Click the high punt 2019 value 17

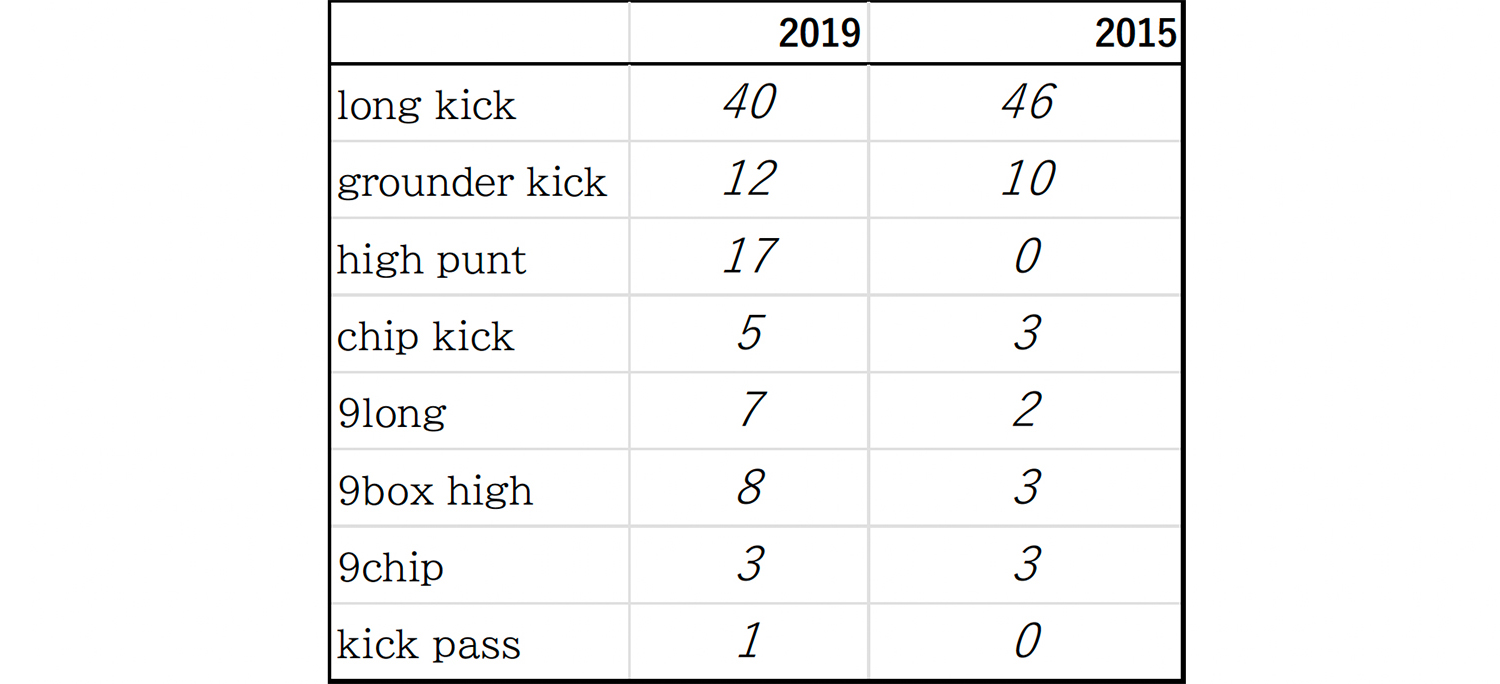[749, 257]
